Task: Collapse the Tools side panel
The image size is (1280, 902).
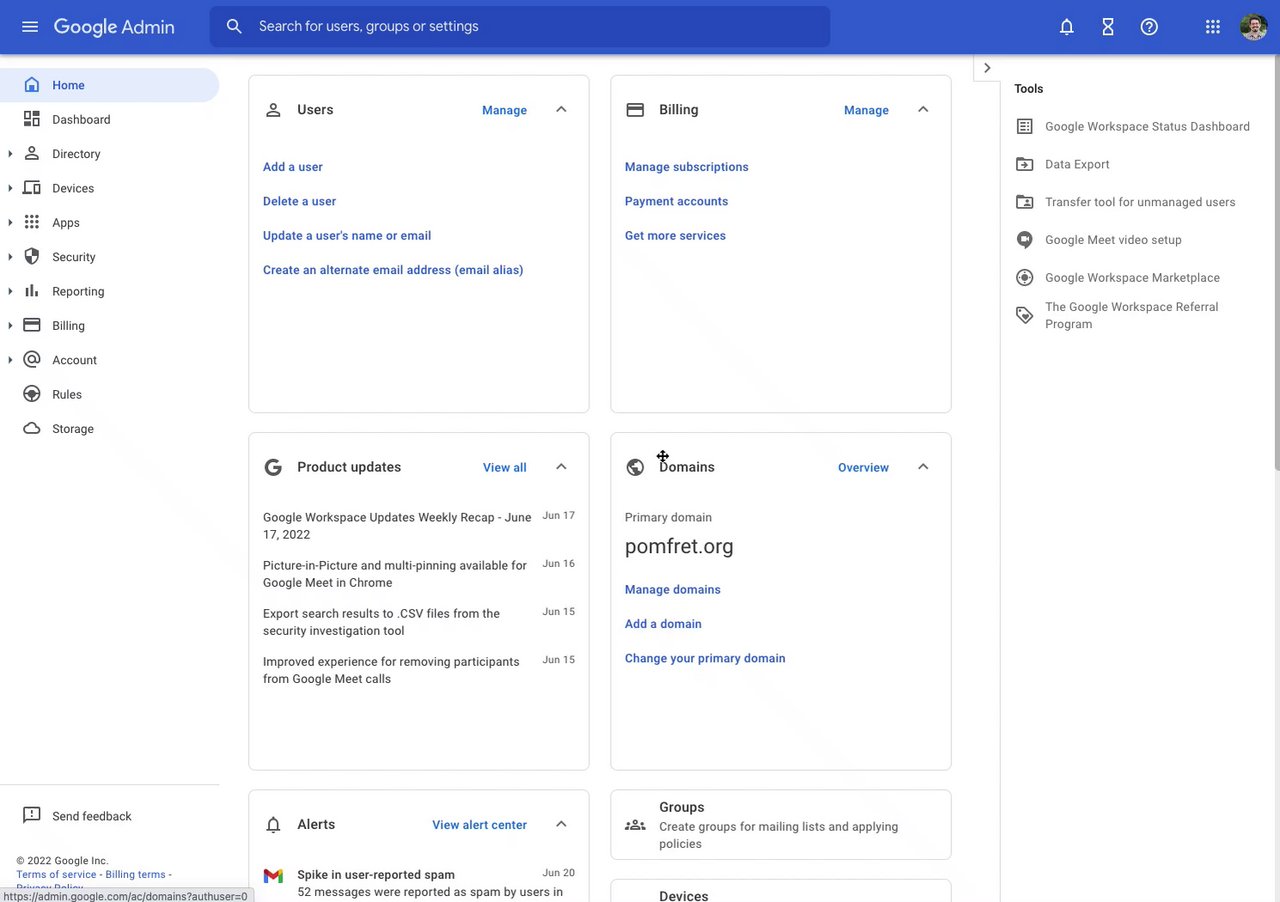Action: (x=987, y=68)
